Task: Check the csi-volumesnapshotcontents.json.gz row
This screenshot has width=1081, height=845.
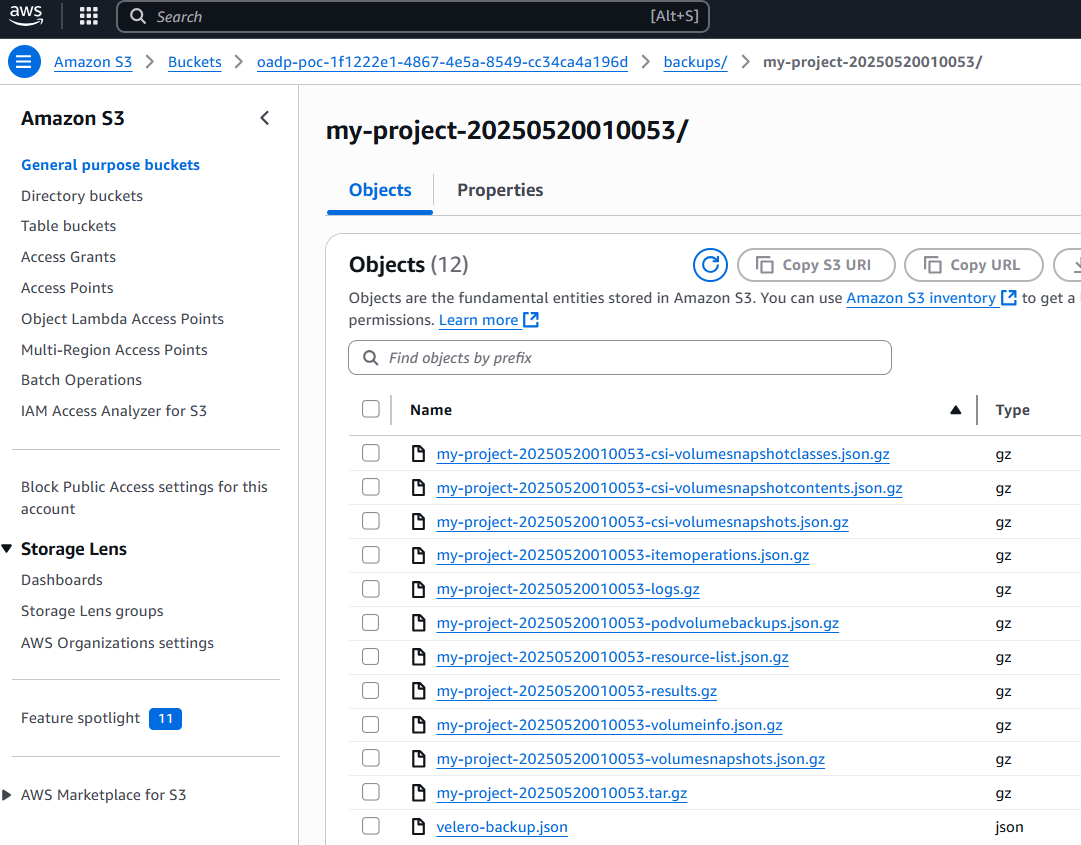Action: 371,487
